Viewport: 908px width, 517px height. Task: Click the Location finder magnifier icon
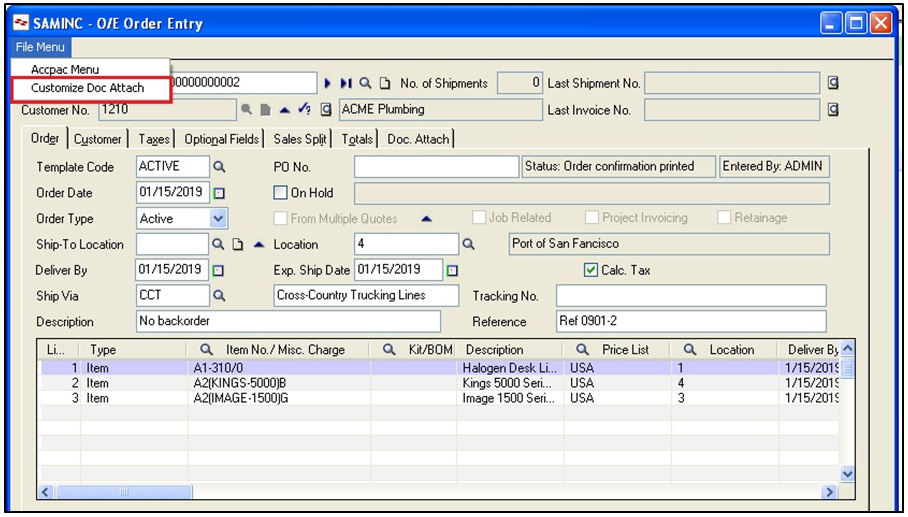click(x=467, y=244)
